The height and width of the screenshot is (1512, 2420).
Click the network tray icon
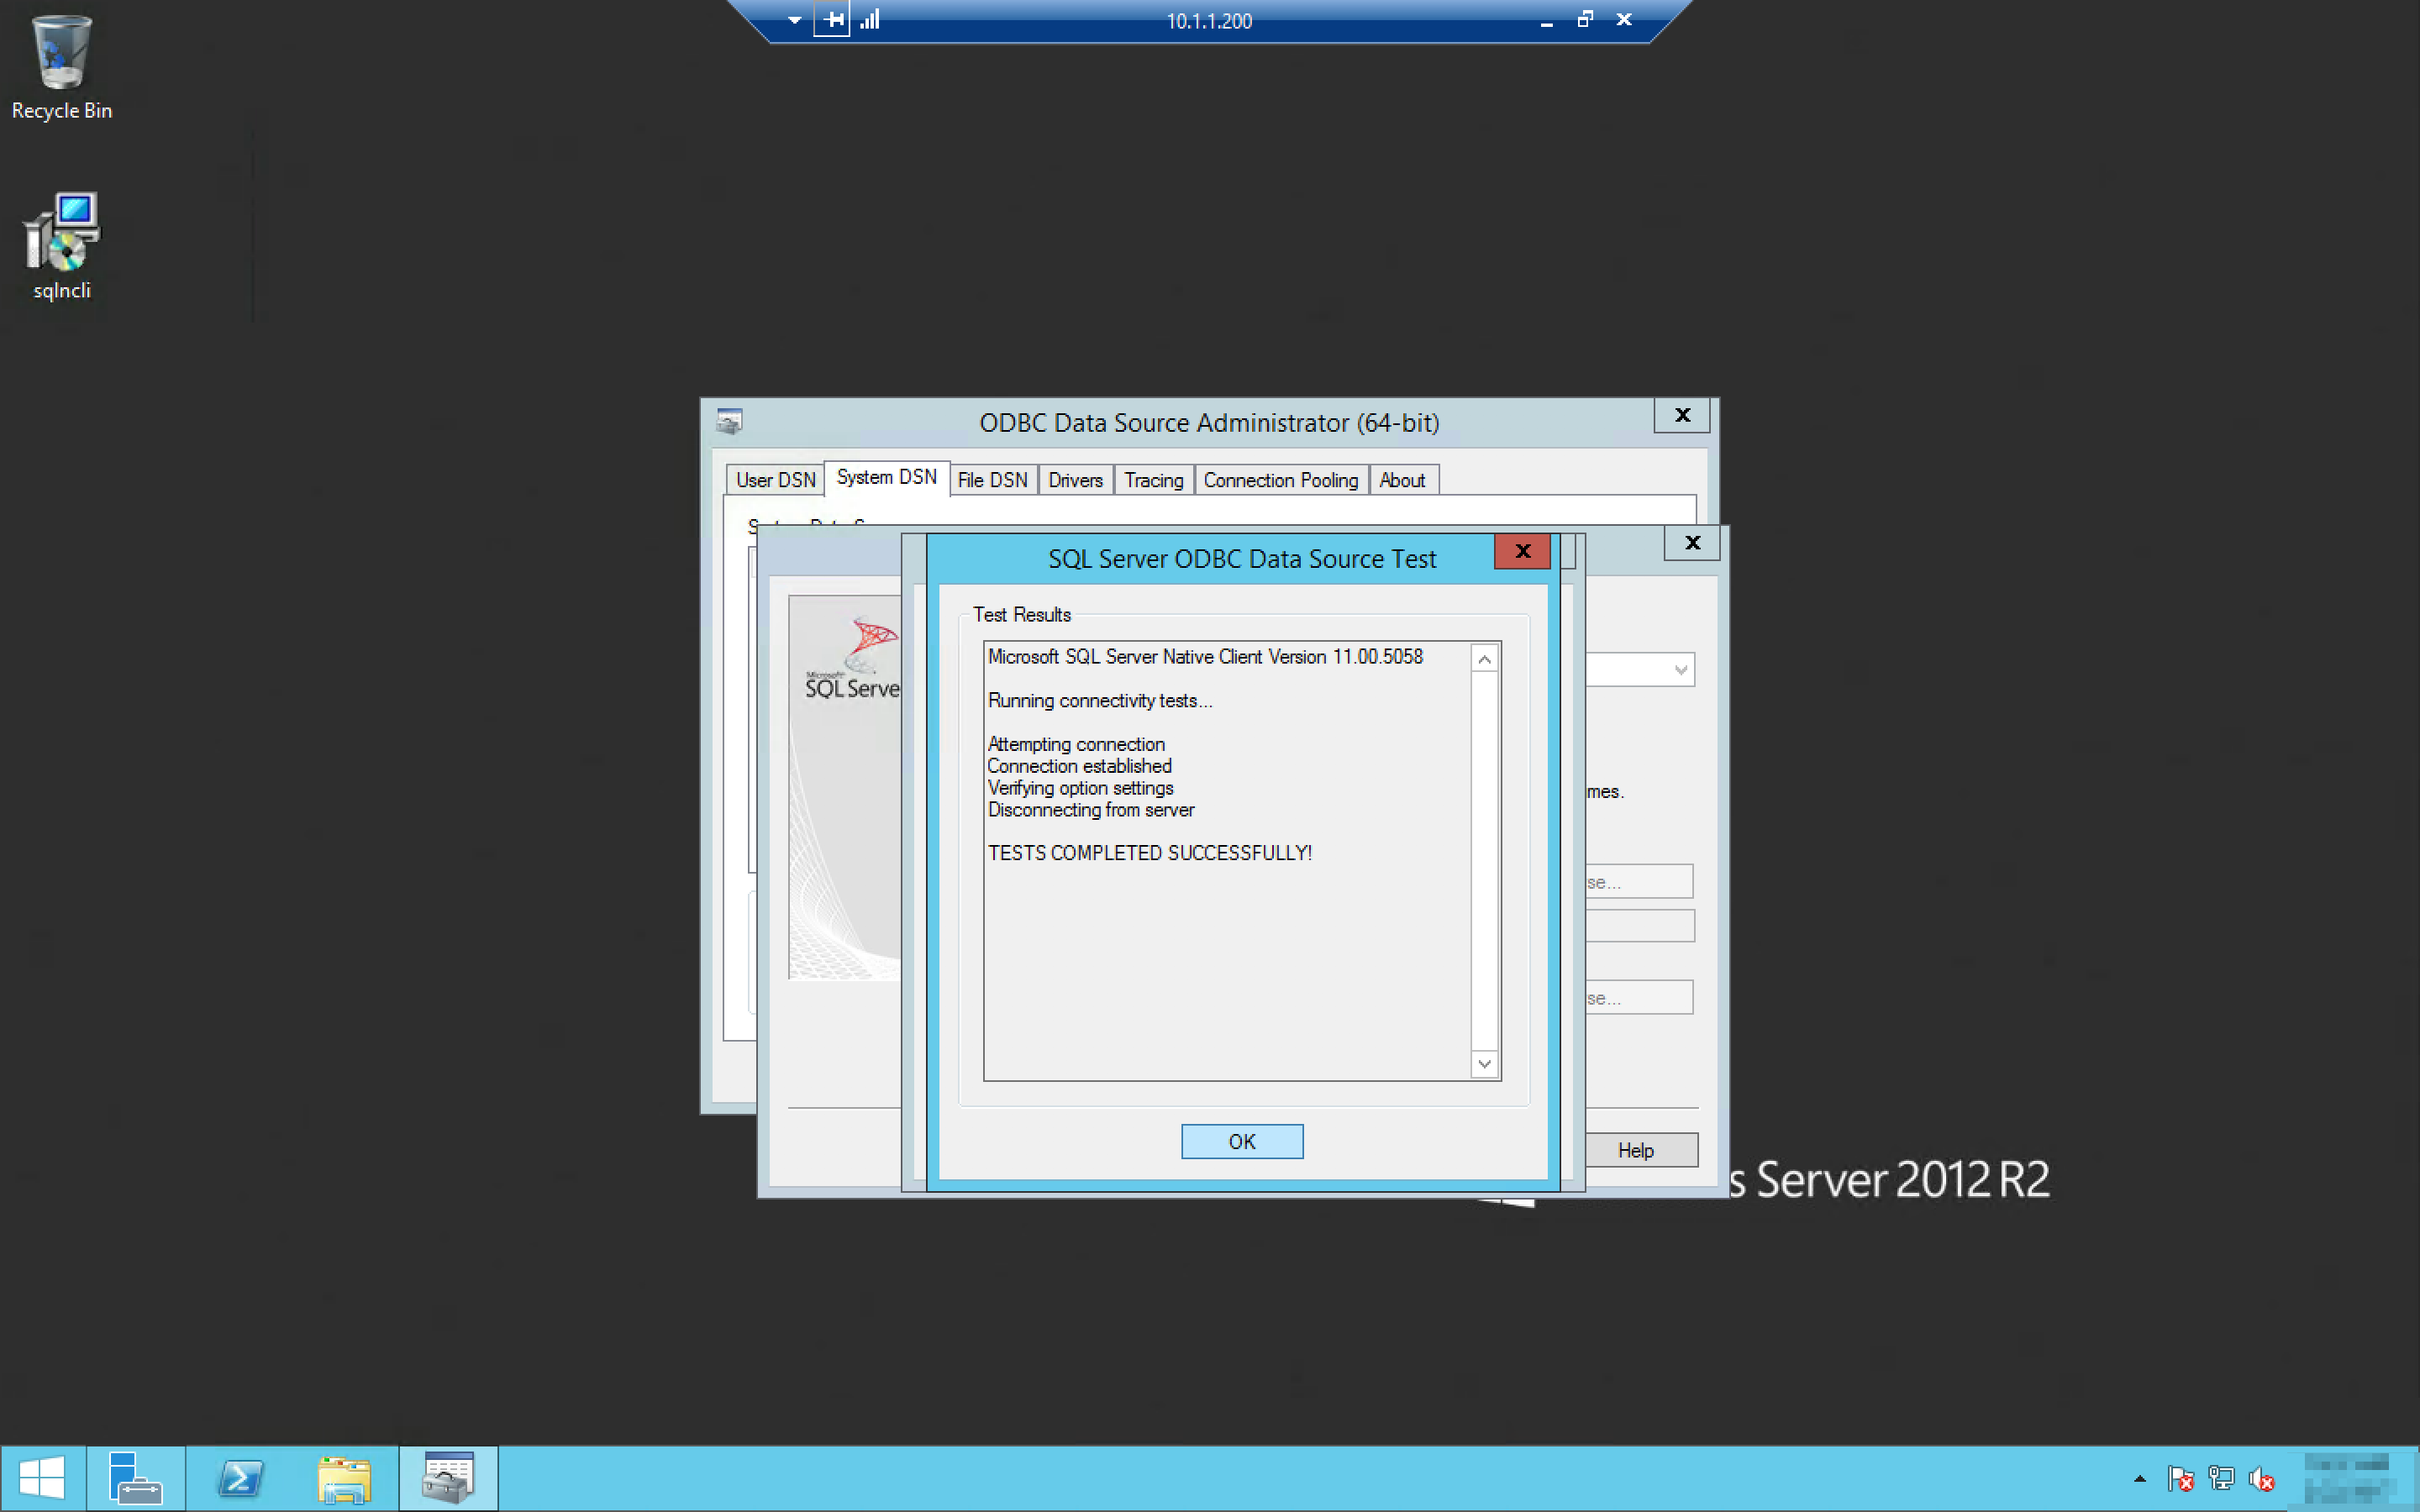2221,1478
